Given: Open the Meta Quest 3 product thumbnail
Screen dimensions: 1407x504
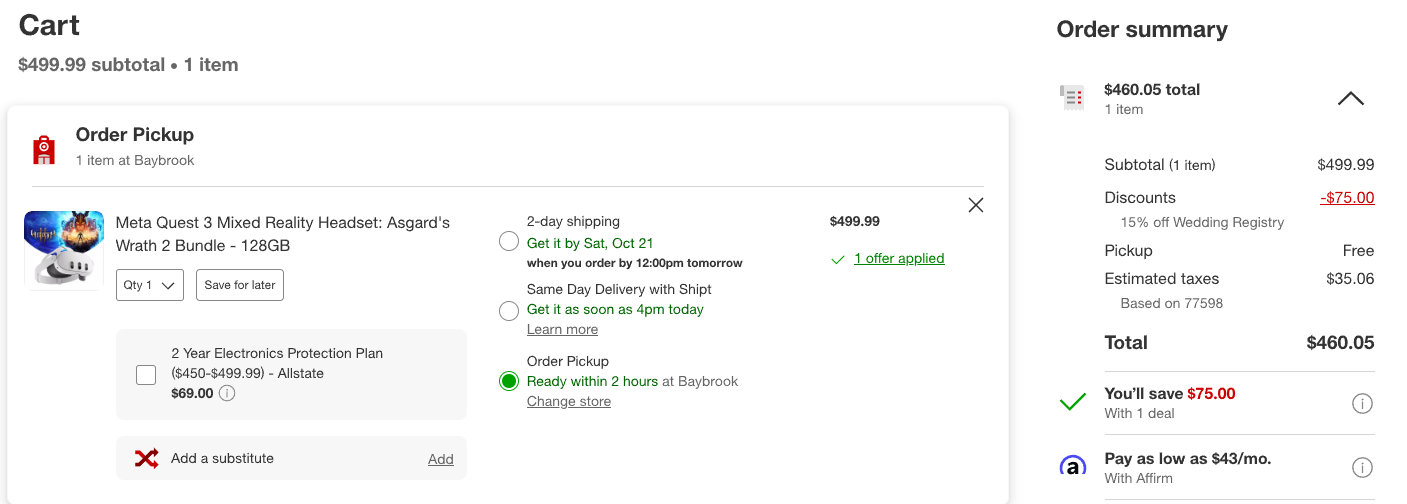Looking at the screenshot, I should [64, 249].
